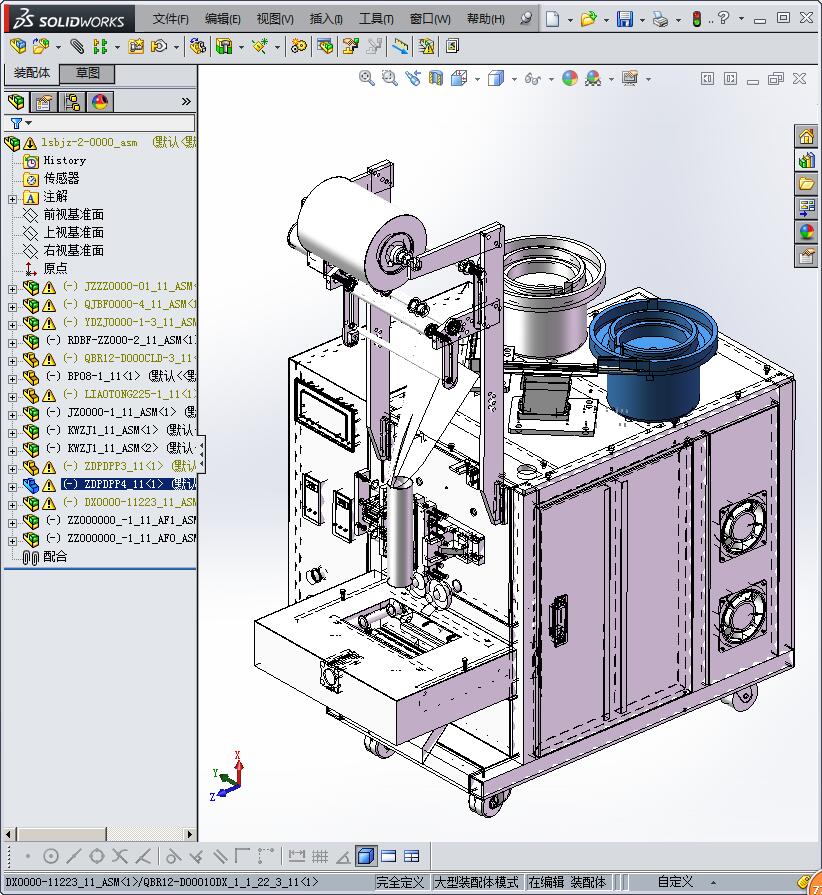
Task: Click the Smart Fasteners icon
Action: [136, 46]
